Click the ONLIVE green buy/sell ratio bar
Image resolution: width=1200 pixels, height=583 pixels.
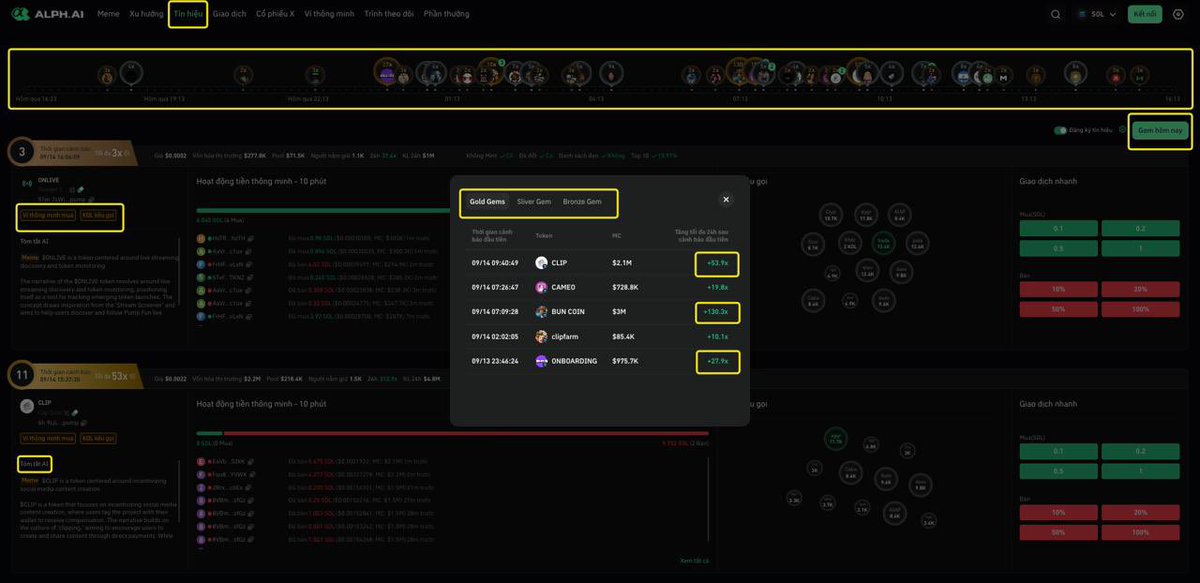click(x=322, y=210)
